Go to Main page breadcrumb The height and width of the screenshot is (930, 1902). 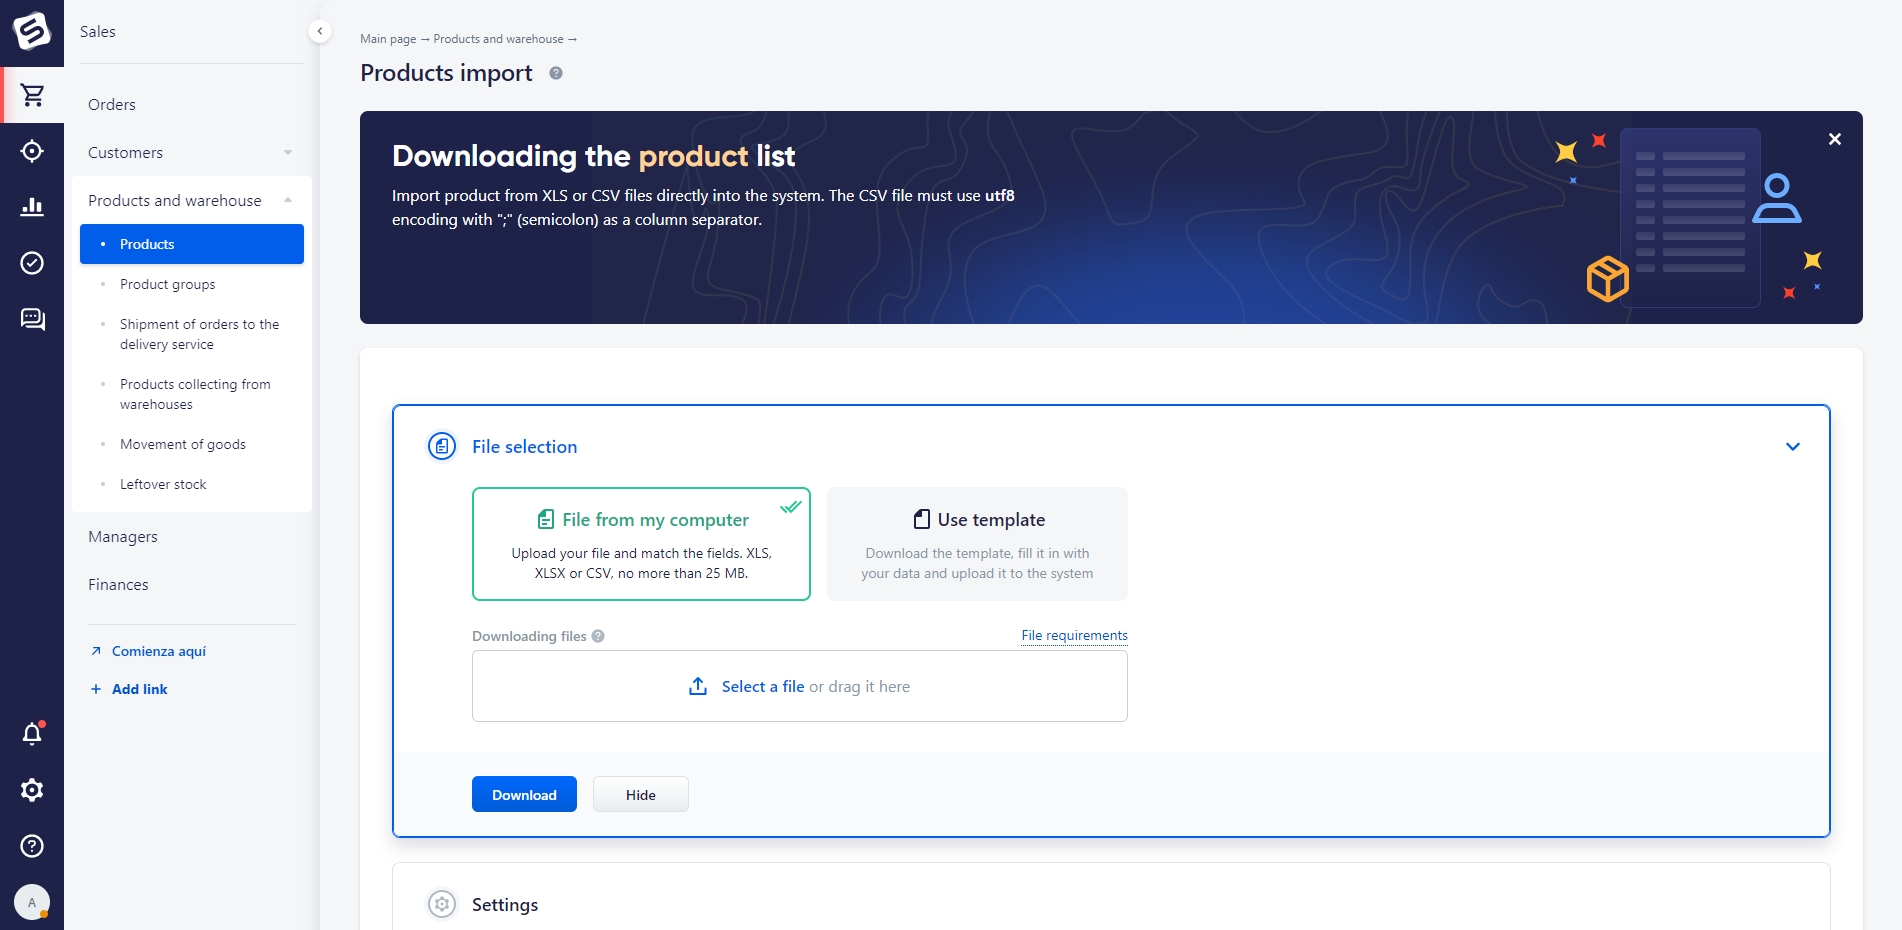[388, 39]
